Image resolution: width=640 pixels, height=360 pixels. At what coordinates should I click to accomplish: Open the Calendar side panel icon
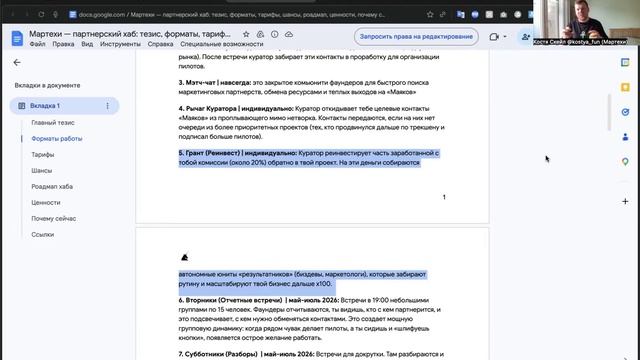coord(625,62)
